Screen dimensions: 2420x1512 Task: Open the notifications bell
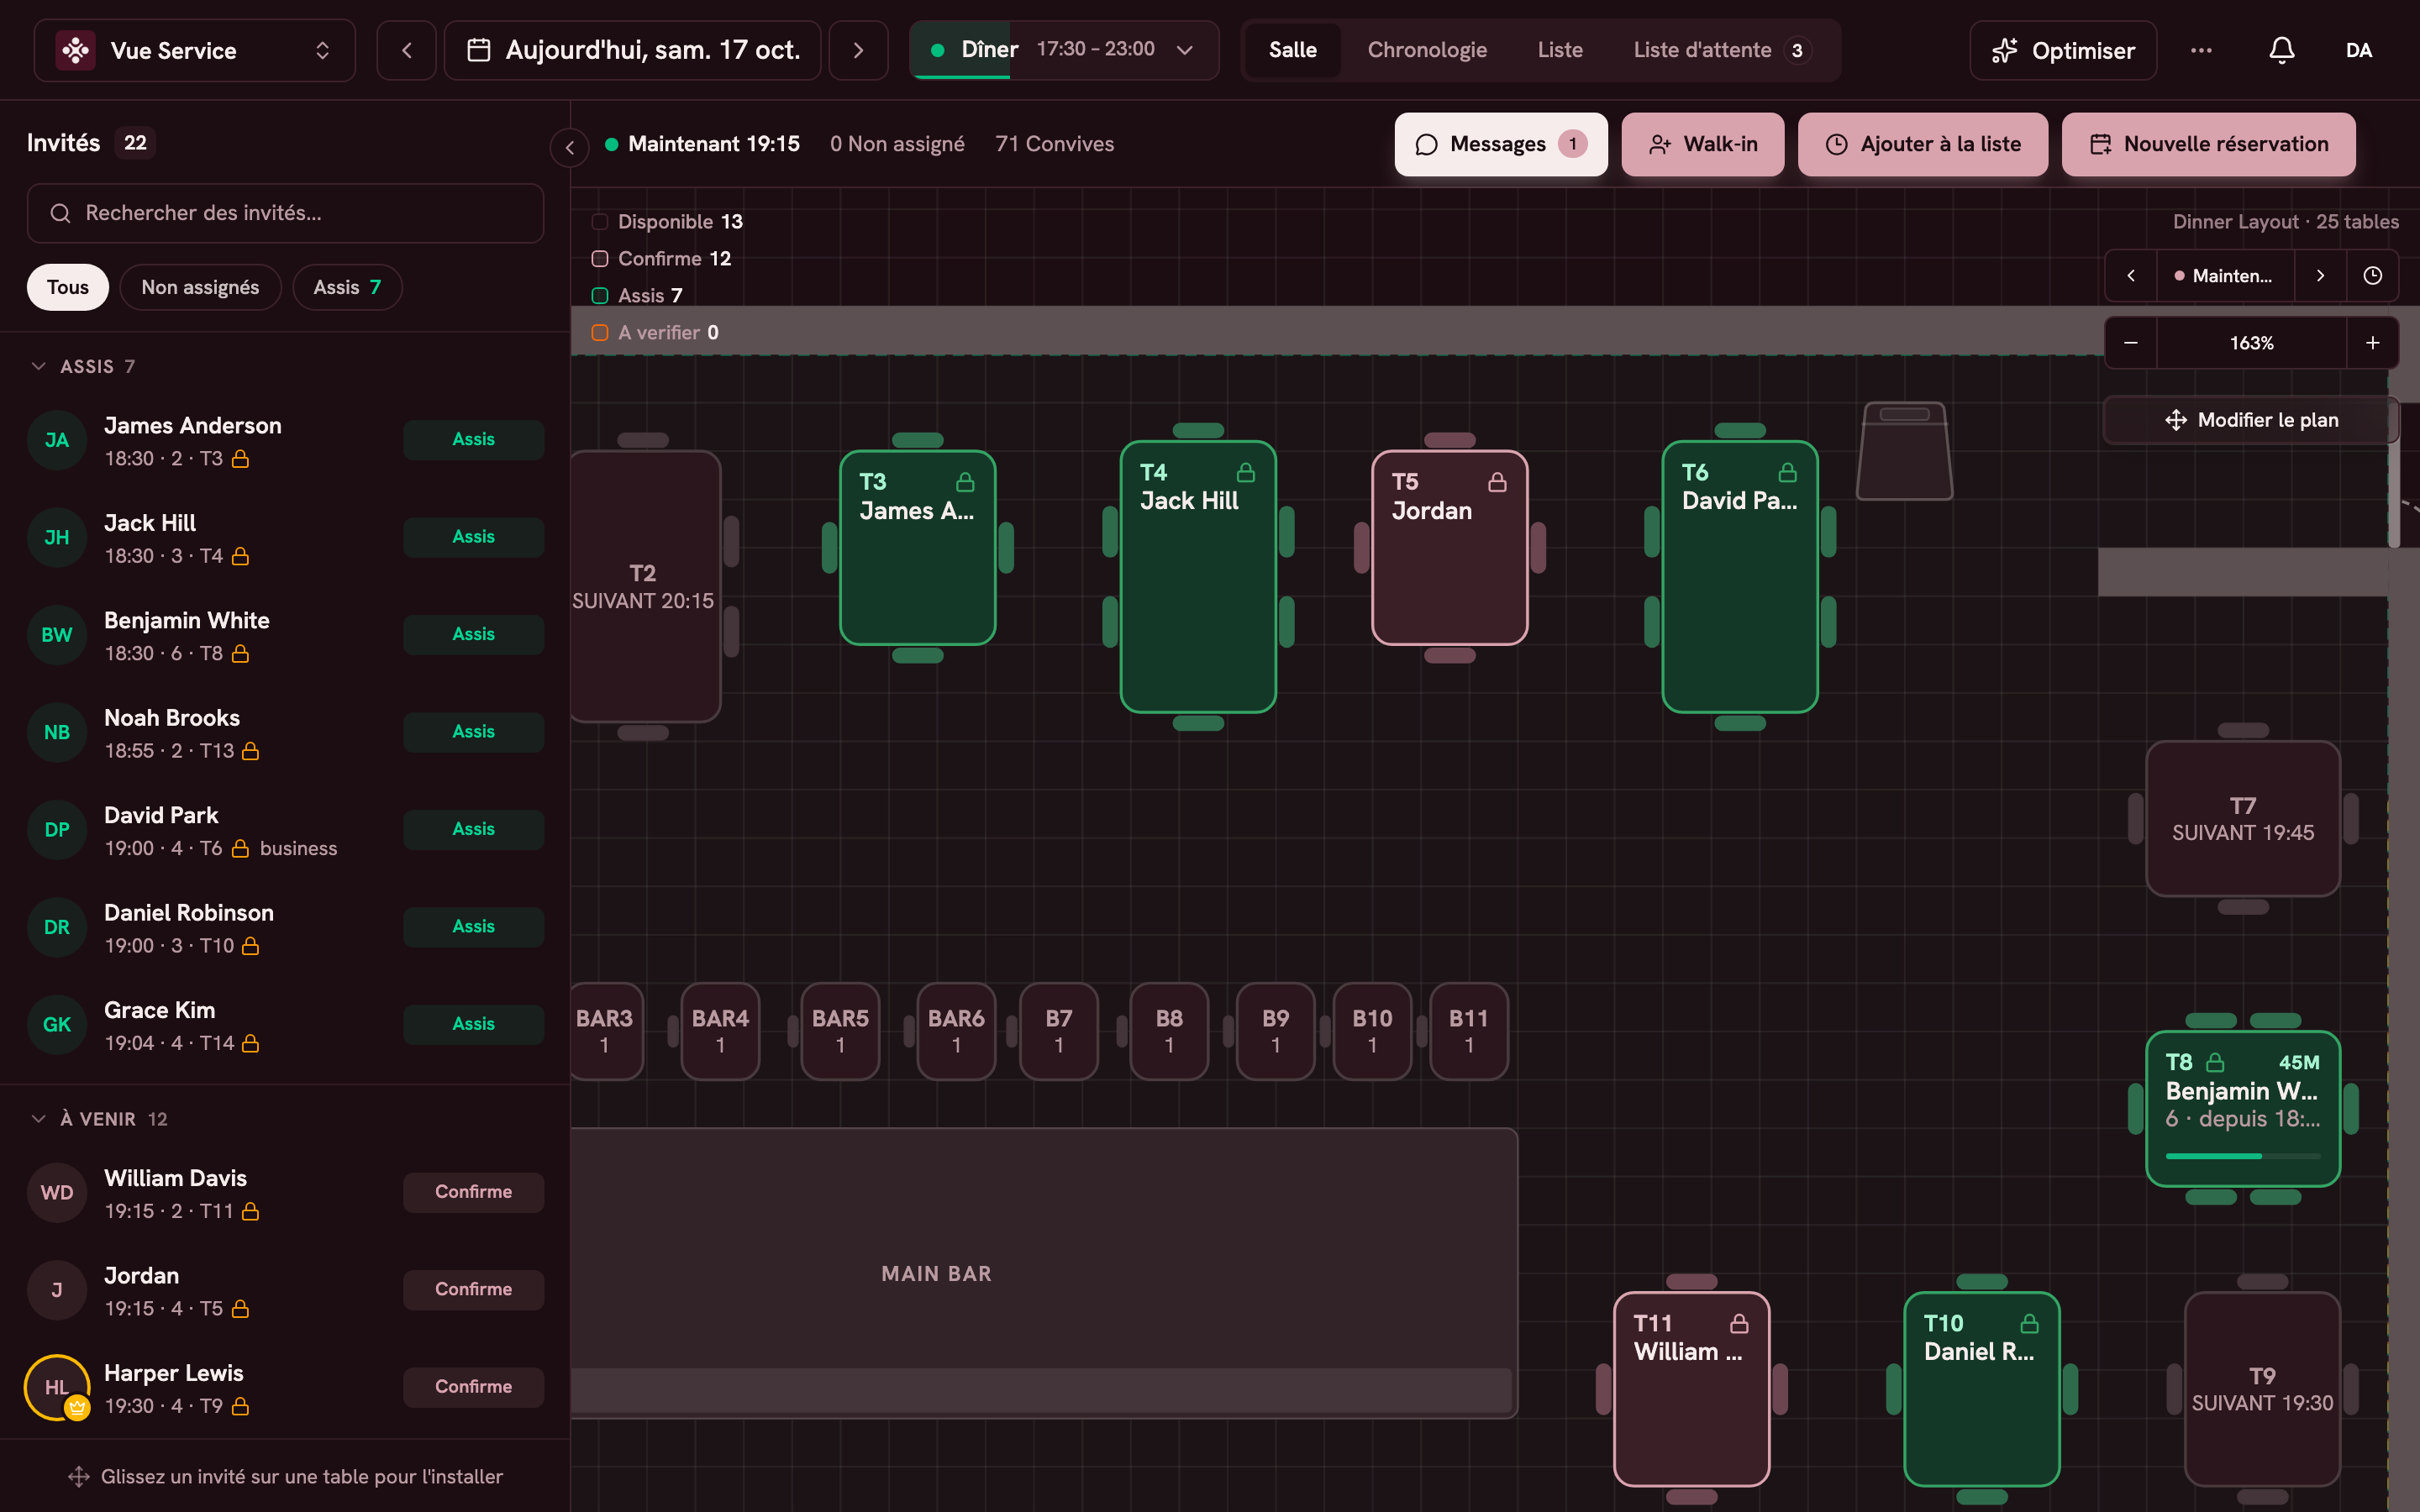pyautogui.click(x=2281, y=50)
